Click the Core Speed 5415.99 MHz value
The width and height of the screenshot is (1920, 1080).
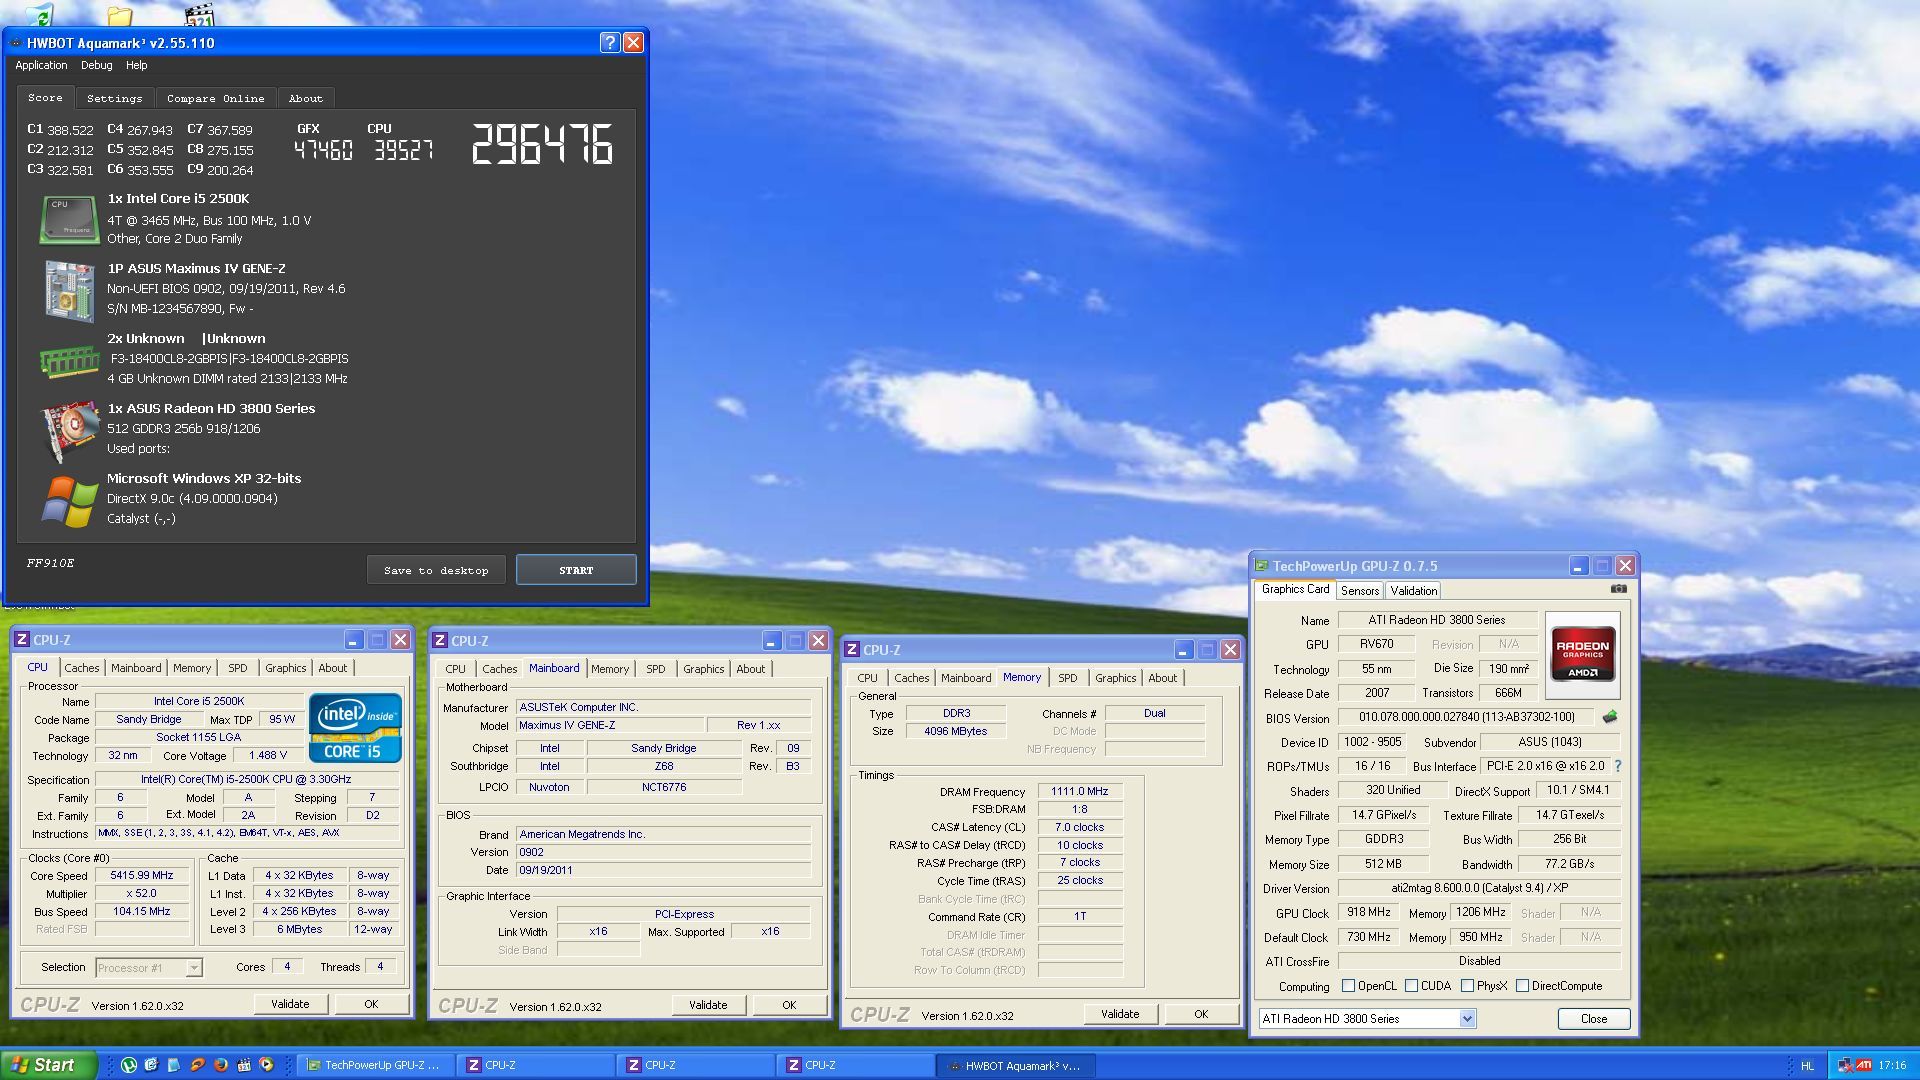[x=142, y=875]
